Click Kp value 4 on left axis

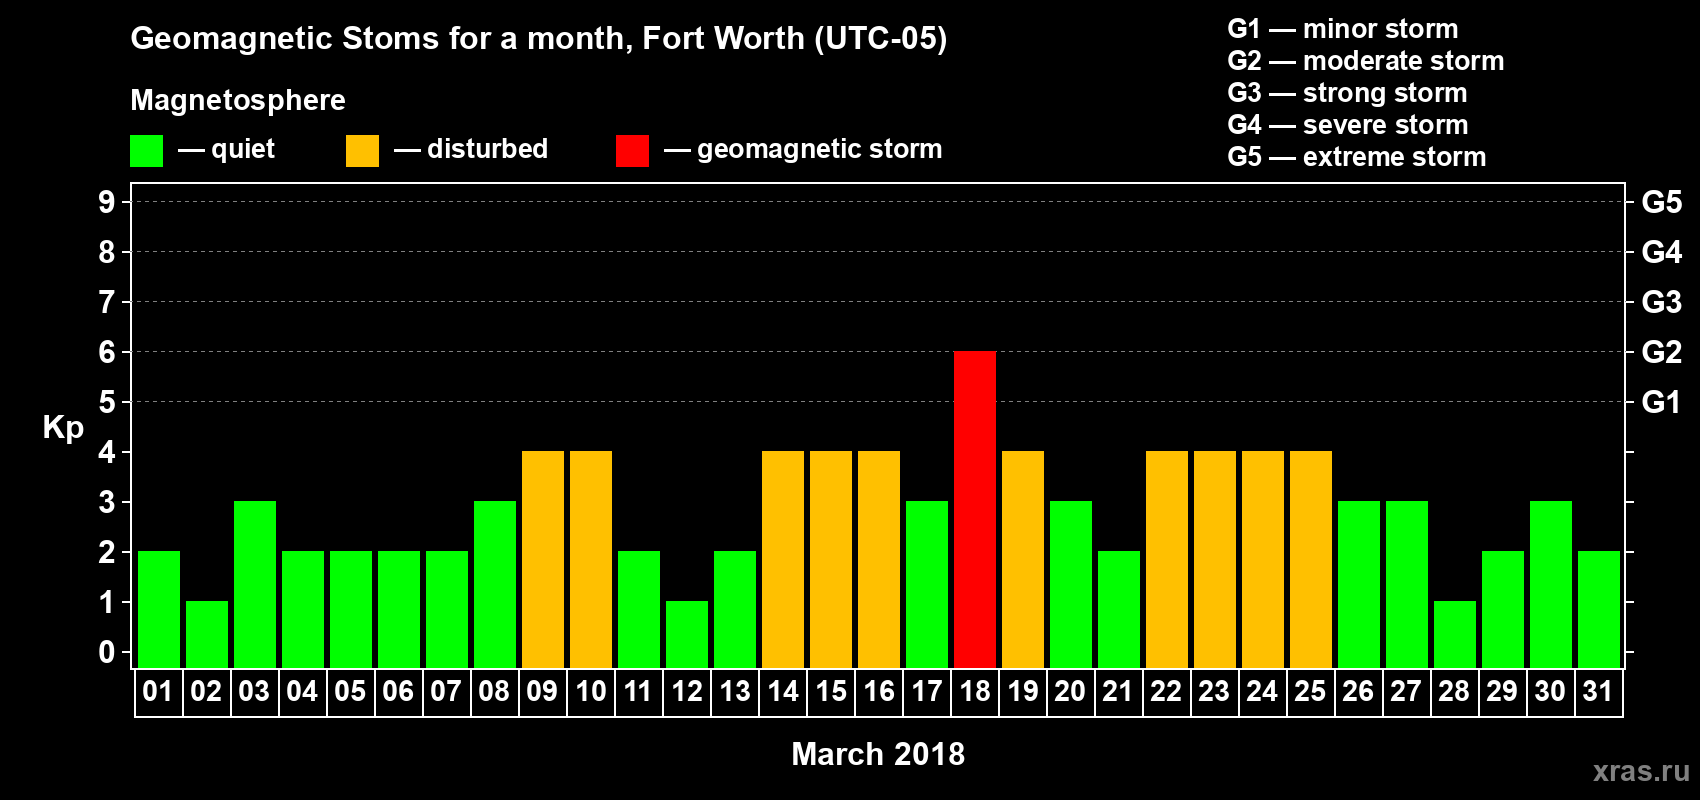(x=107, y=452)
